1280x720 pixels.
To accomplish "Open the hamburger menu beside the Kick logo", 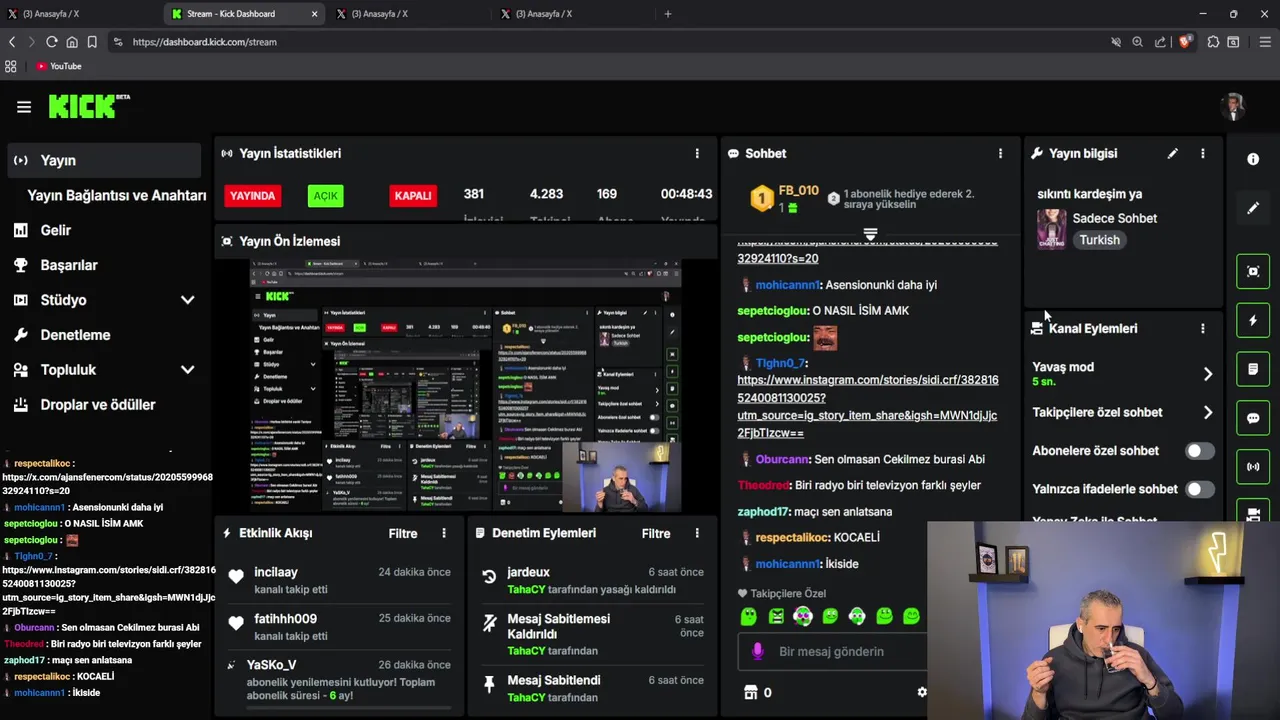I will tap(24, 107).
